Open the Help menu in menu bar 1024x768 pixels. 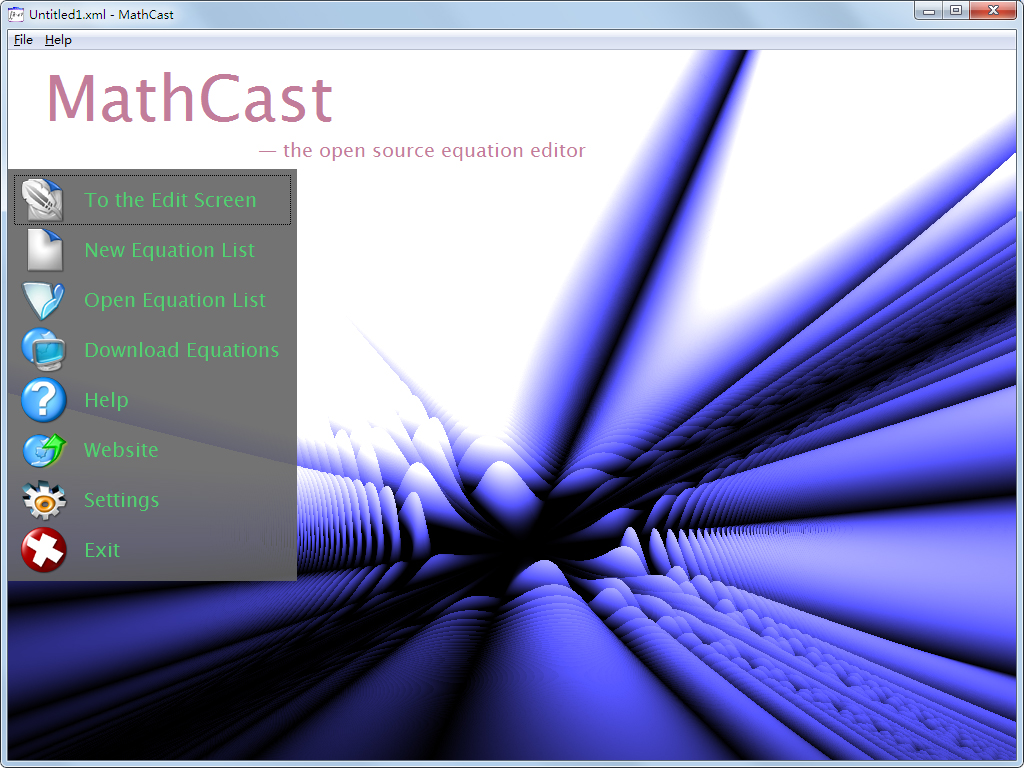click(x=58, y=40)
